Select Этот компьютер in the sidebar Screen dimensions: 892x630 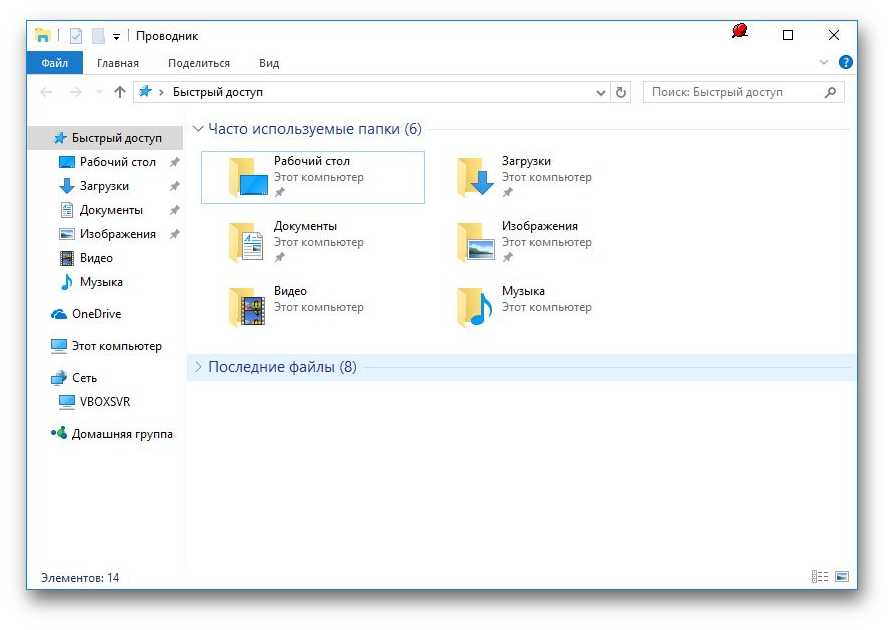click(x=116, y=346)
